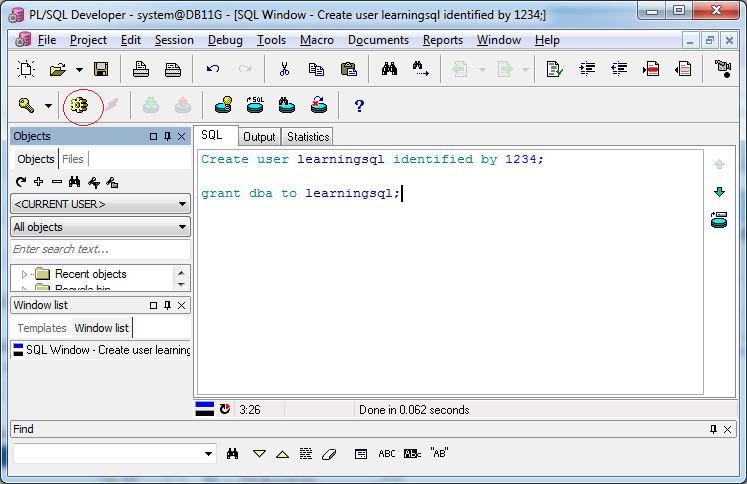
Task: Click the Comment selection icon
Action: [x=651, y=70]
